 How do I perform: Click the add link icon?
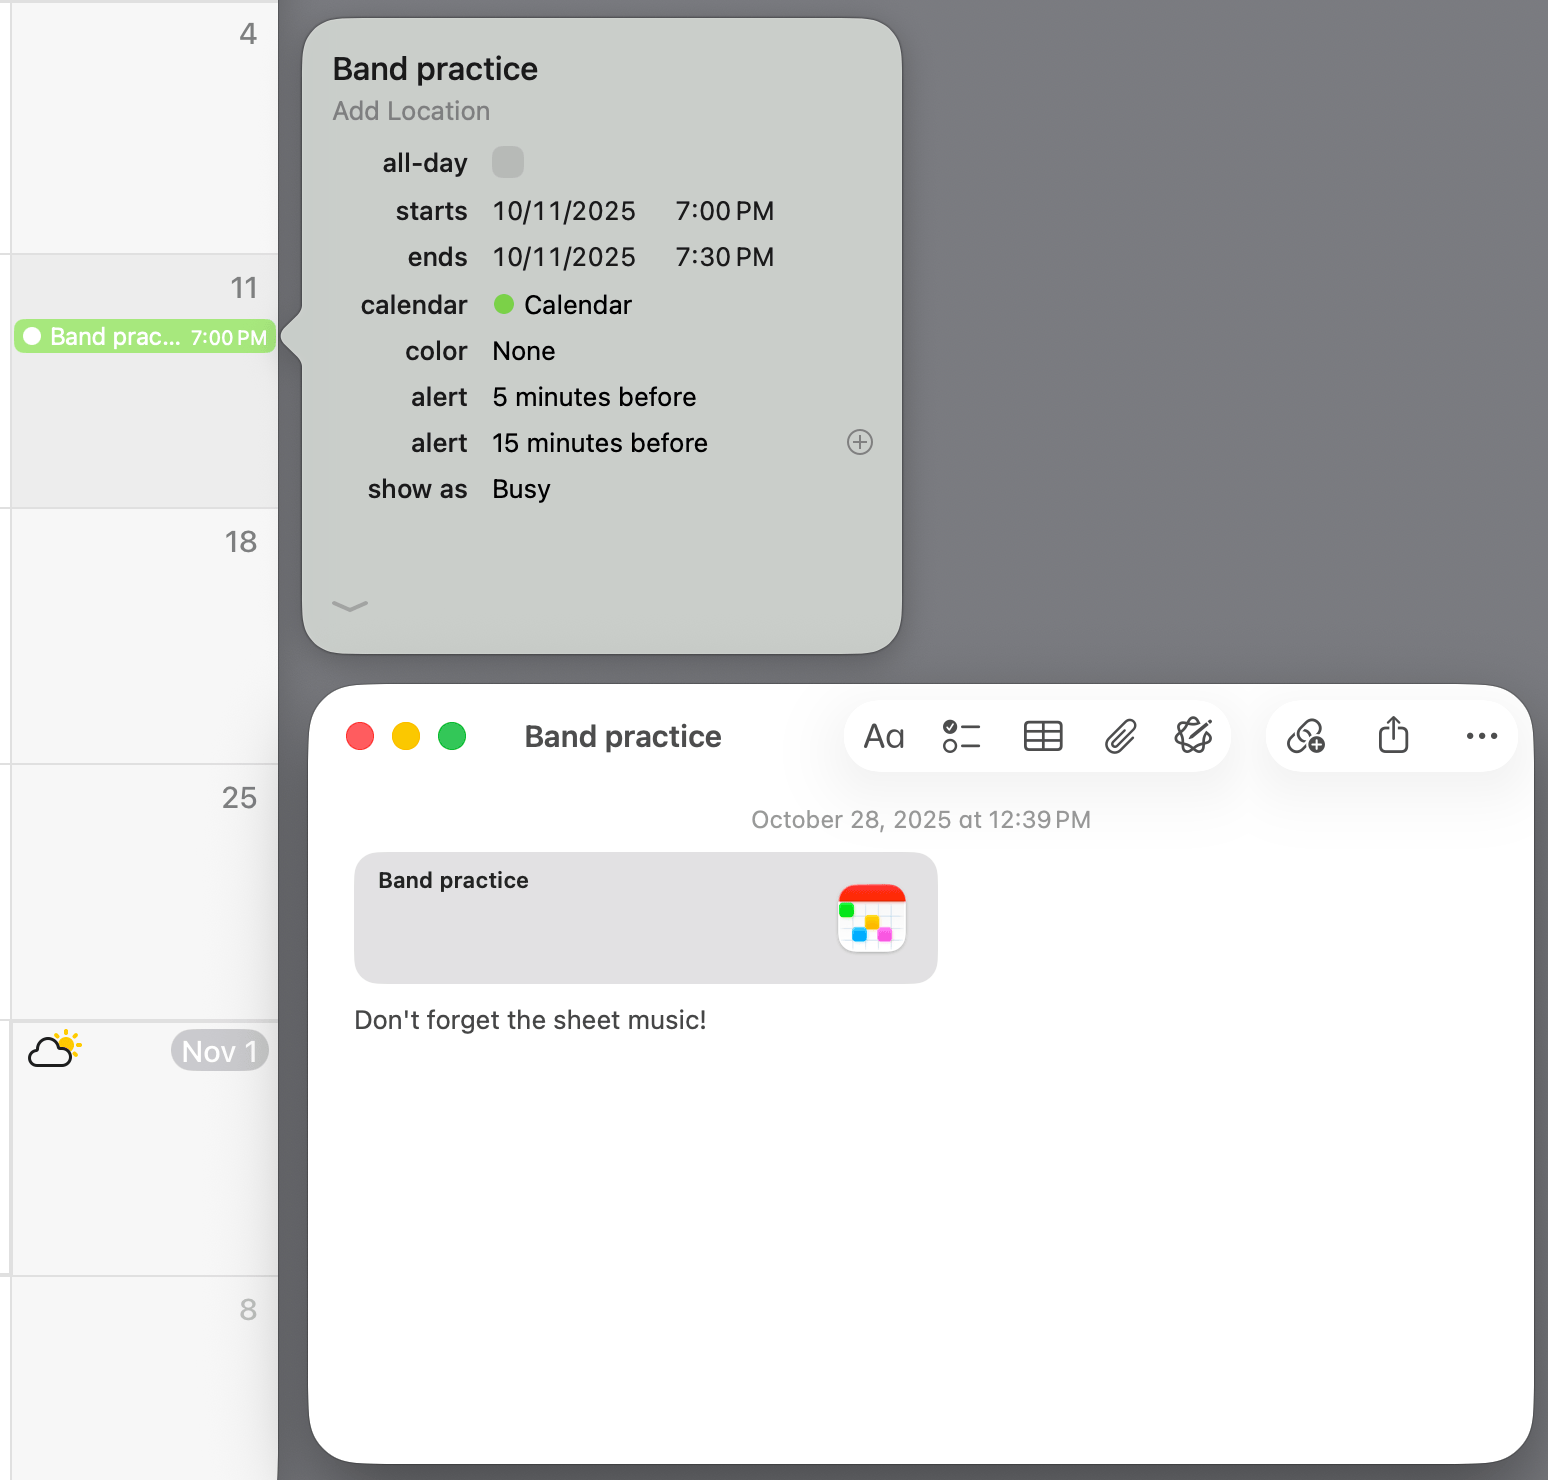coord(1306,737)
